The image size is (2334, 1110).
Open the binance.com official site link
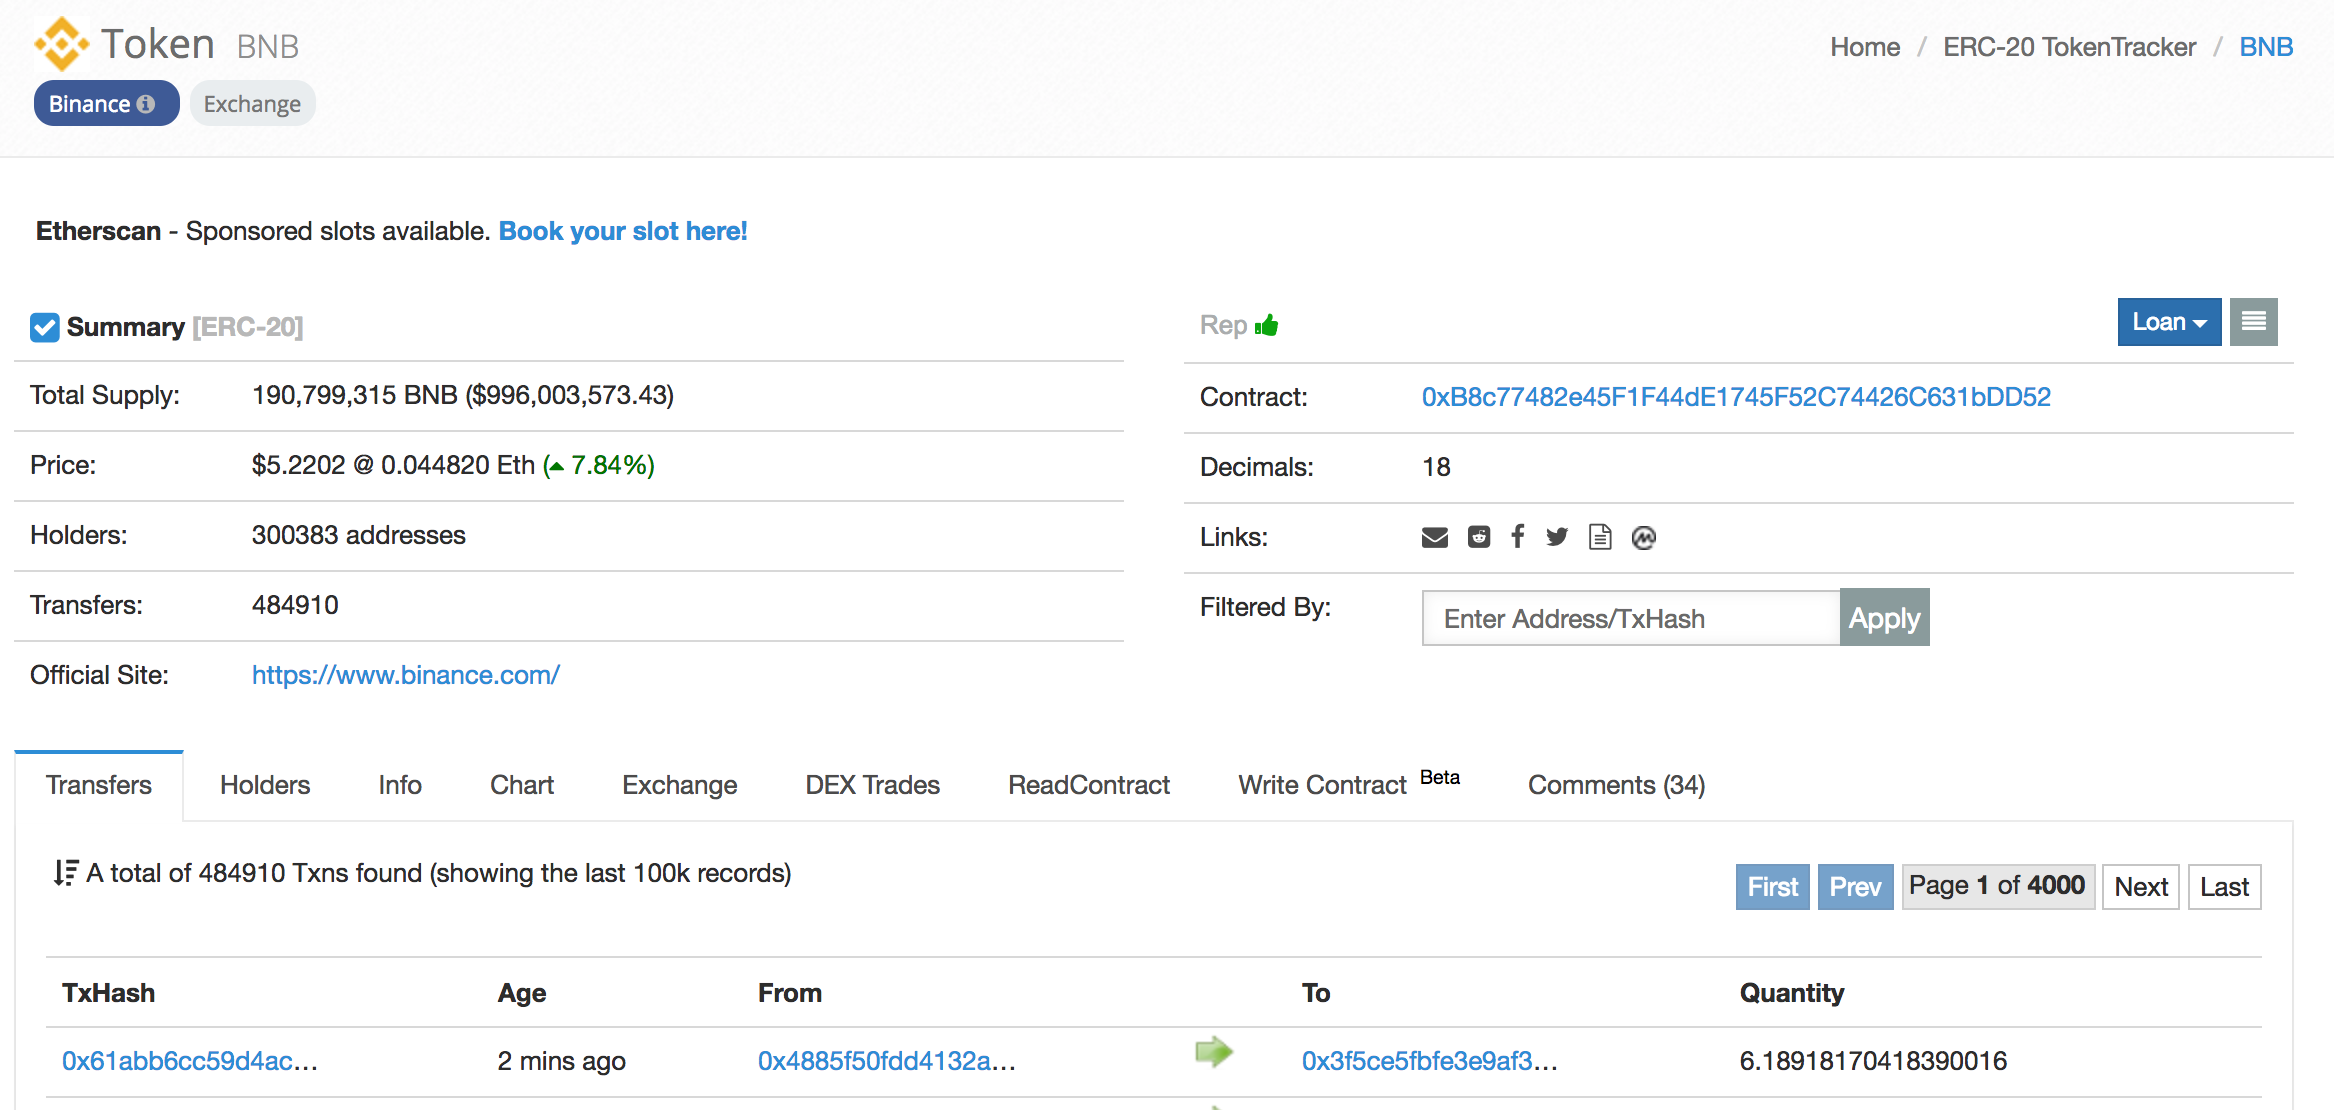click(x=405, y=675)
